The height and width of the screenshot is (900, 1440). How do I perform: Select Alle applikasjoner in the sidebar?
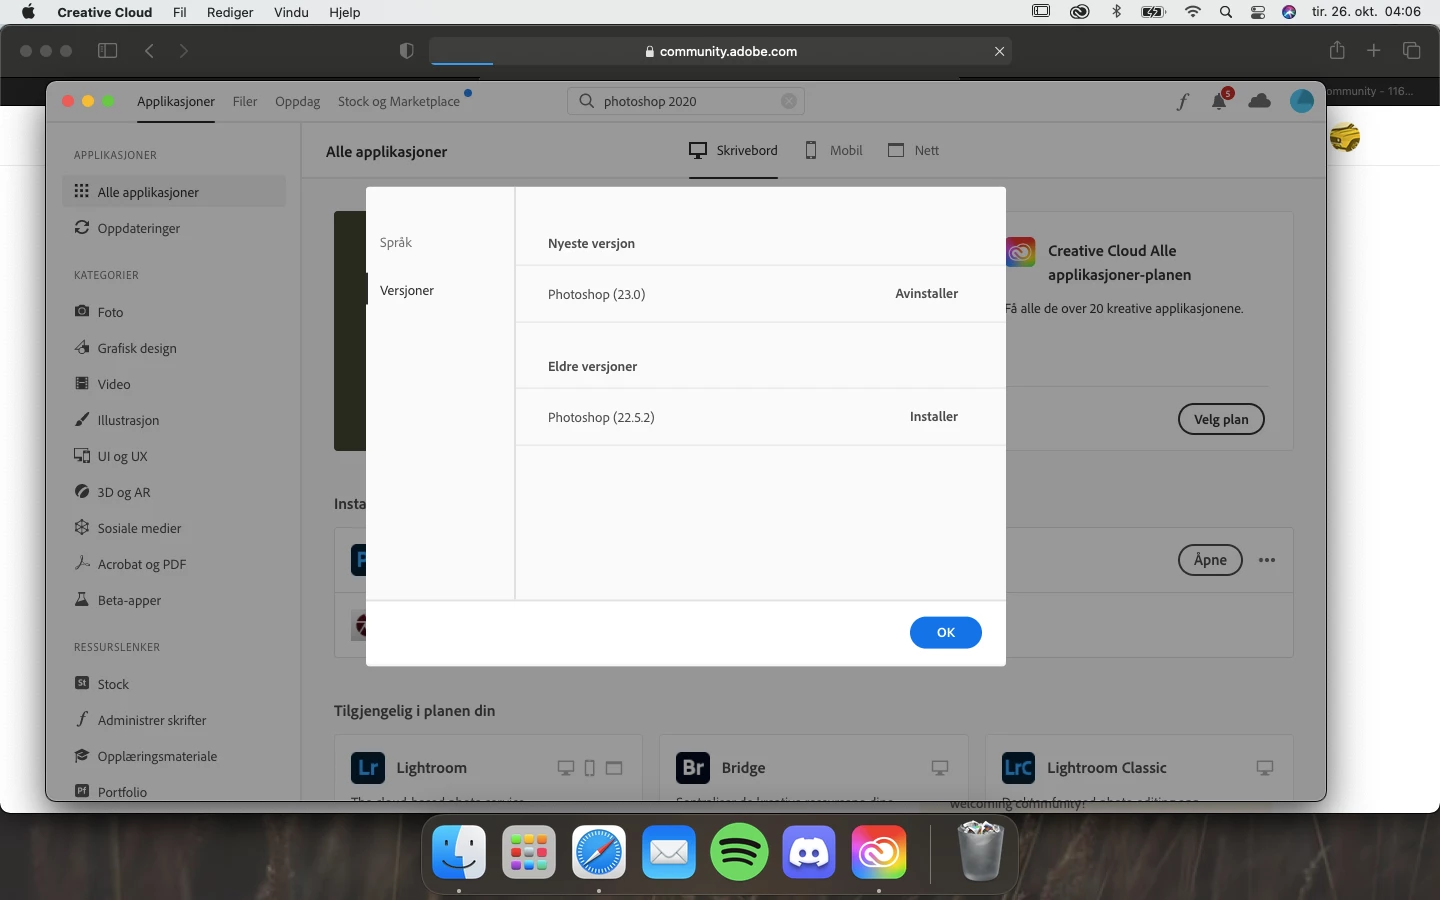[174, 192]
